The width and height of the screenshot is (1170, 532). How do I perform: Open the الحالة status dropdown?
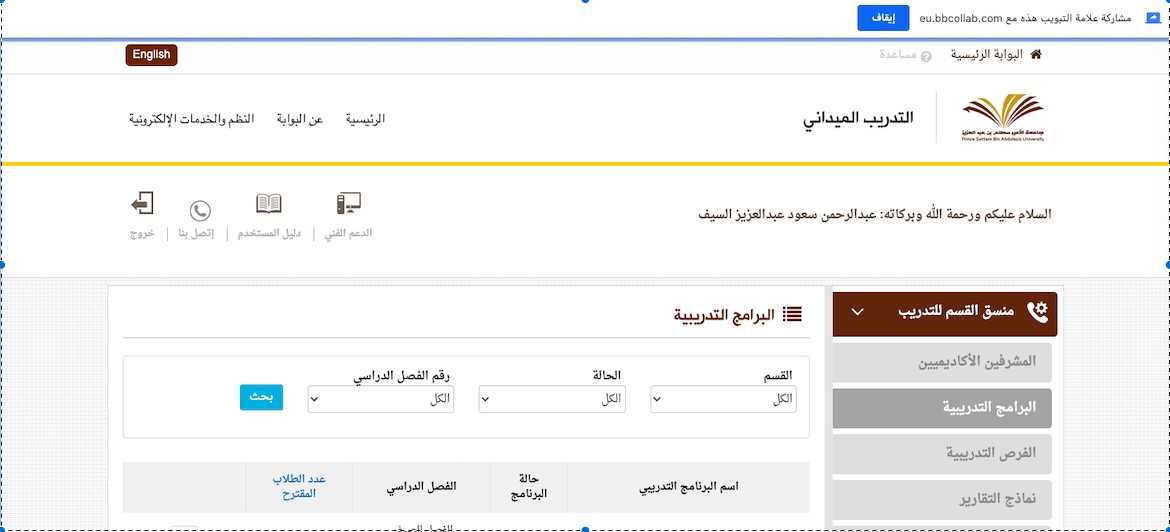click(552, 399)
